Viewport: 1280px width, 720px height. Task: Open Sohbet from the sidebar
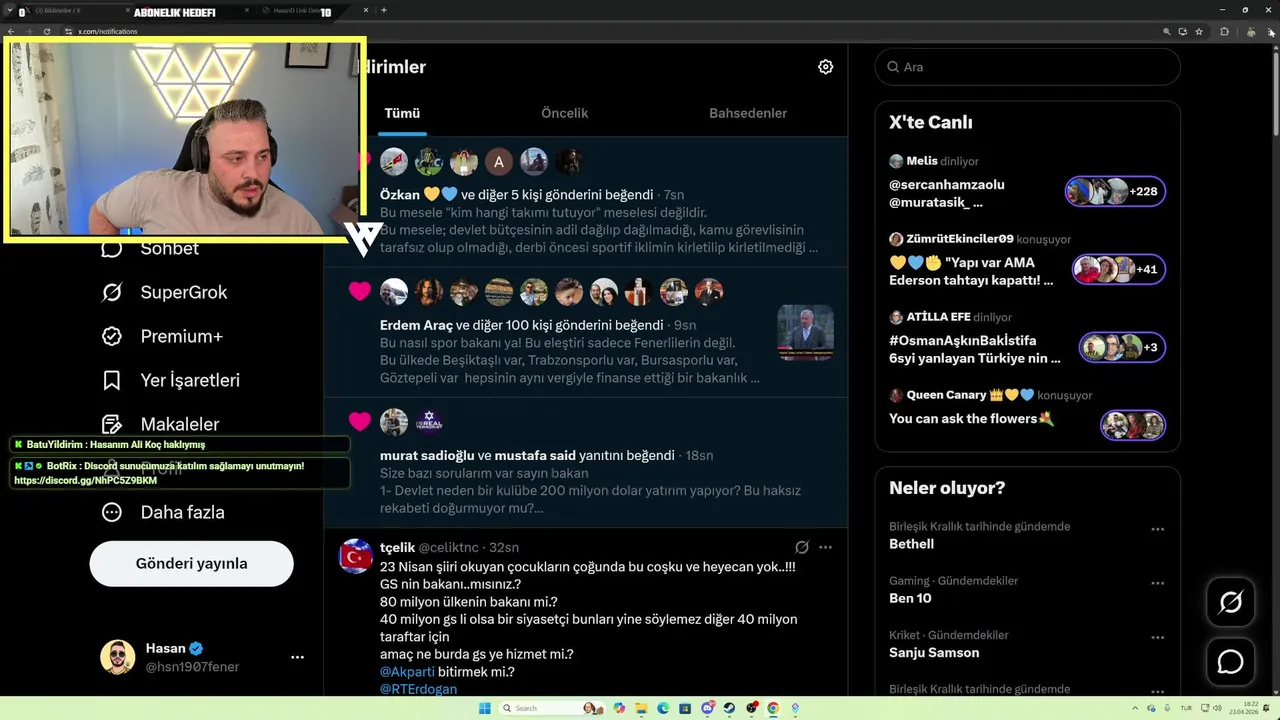pos(150,248)
